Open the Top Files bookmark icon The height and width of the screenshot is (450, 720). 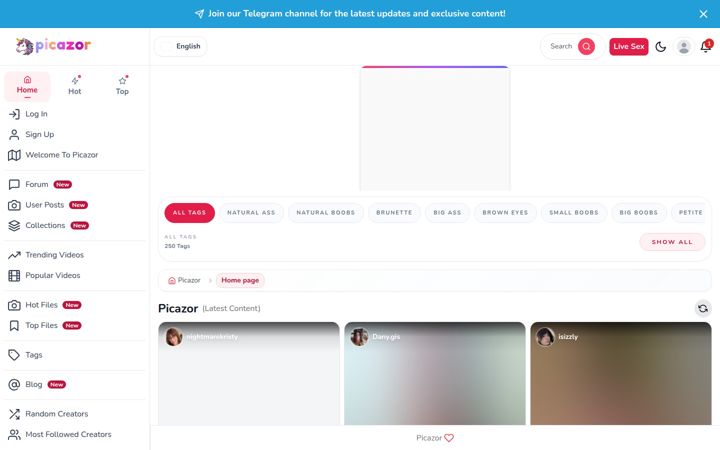pyautogui.click(x=14, y=326)
